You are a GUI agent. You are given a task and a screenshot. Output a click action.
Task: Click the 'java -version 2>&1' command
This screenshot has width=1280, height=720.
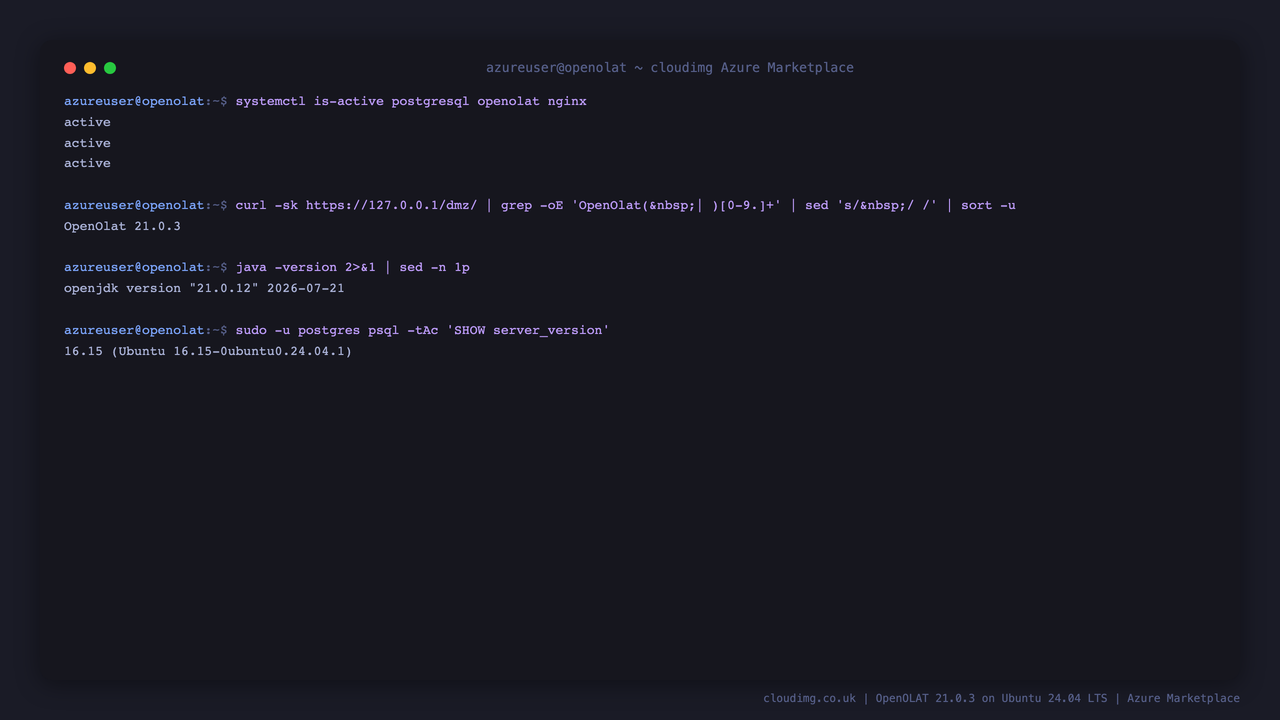pyautogui.click(x=306, y=267)
